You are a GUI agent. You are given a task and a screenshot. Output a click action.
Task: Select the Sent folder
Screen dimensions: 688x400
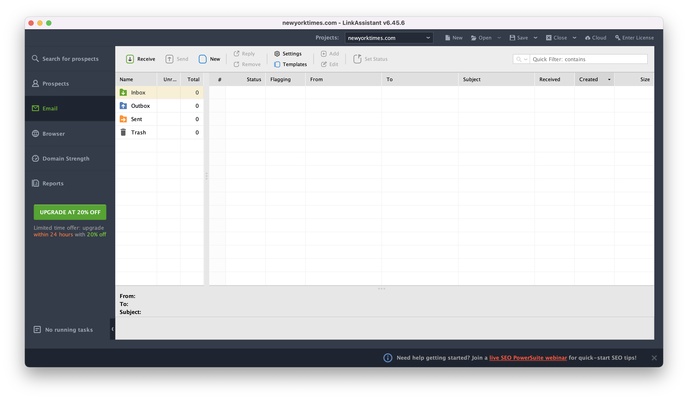click(160, 119)
